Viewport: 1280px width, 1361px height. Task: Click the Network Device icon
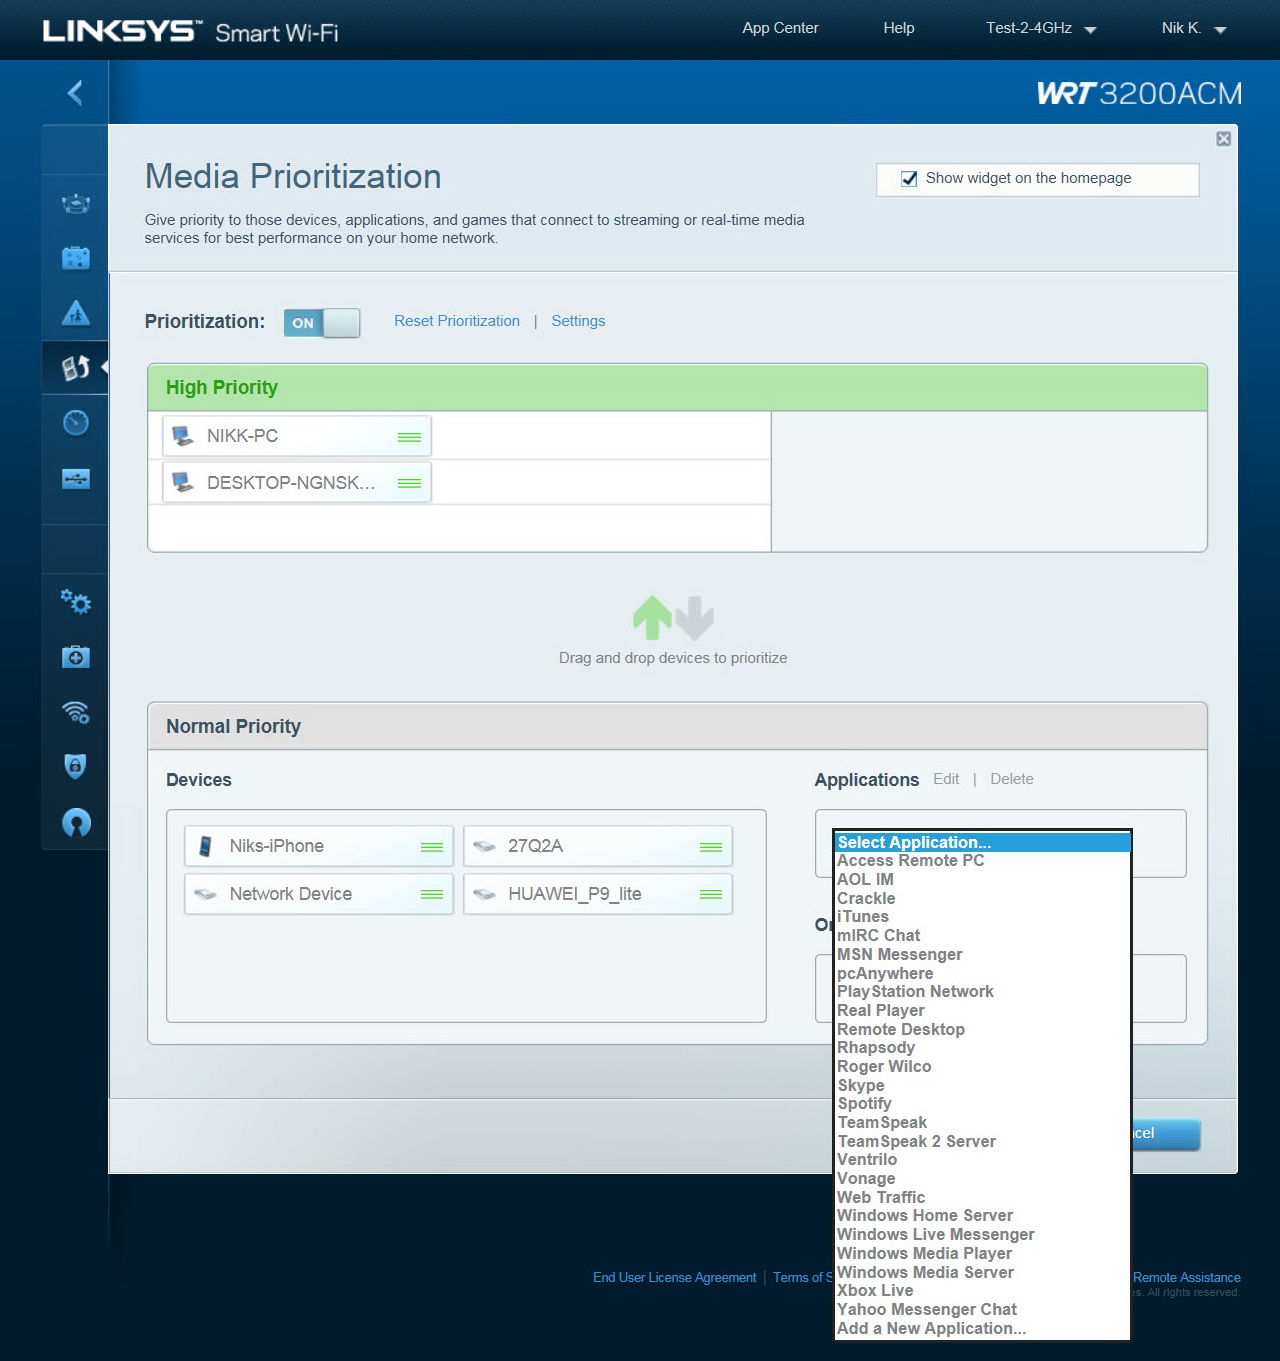(x=206, y=894)
